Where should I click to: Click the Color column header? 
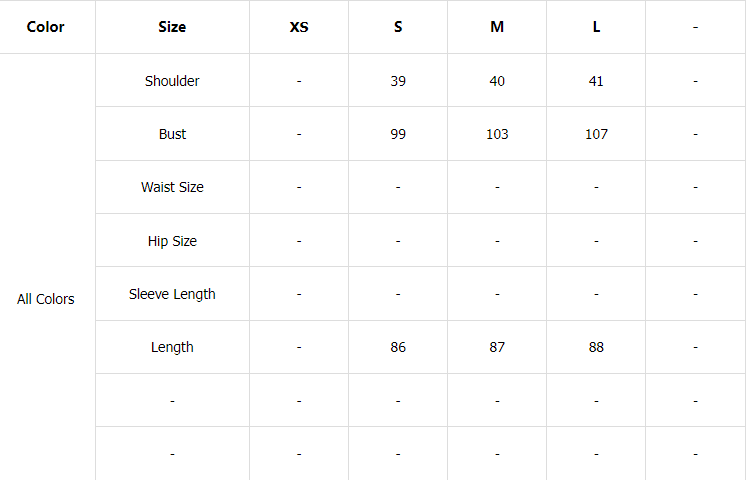pyautogui.click(x=46, y=27)
